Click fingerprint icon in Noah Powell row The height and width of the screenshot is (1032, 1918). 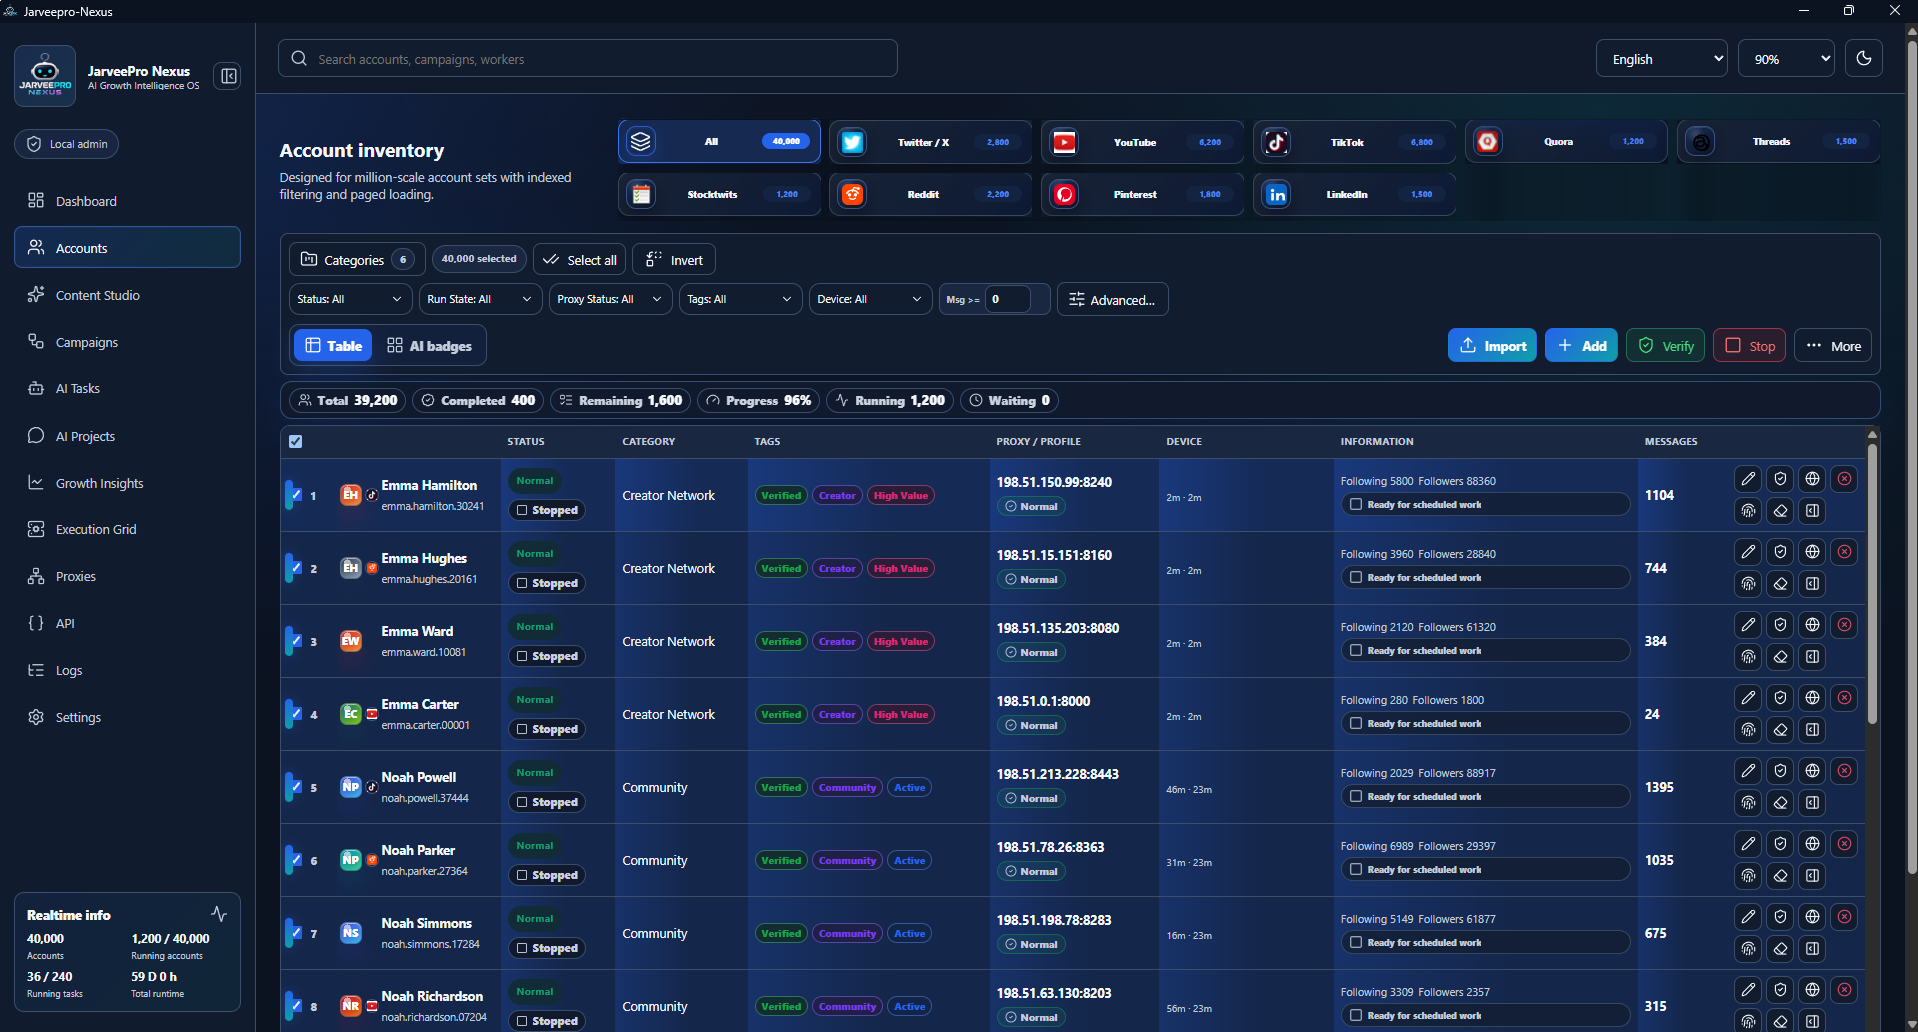coord(1748,803)
